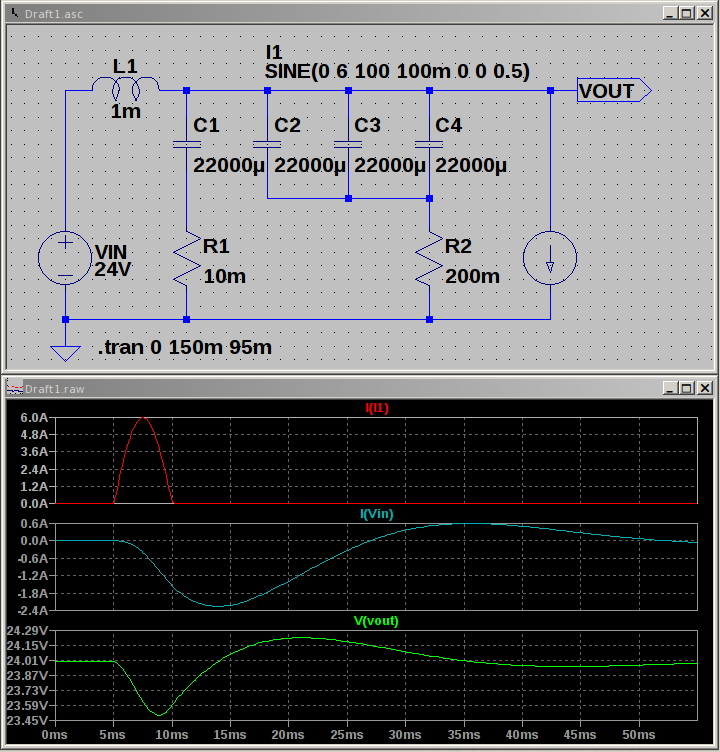Viewport: 720px width, 752px height.
Task: Click the I(Vin) trace label
Action: click(377, 514)
